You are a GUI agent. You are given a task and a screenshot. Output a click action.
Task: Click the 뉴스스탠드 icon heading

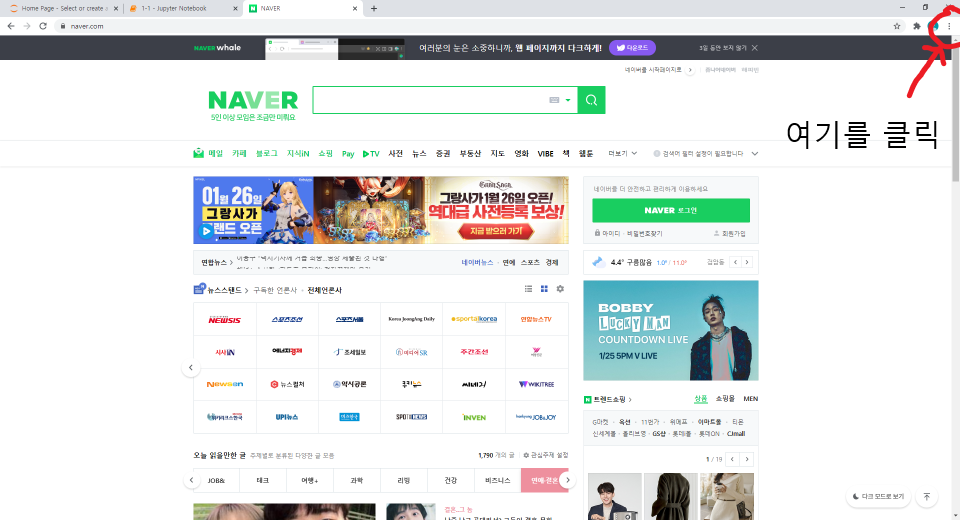click(x=220, y=290)
